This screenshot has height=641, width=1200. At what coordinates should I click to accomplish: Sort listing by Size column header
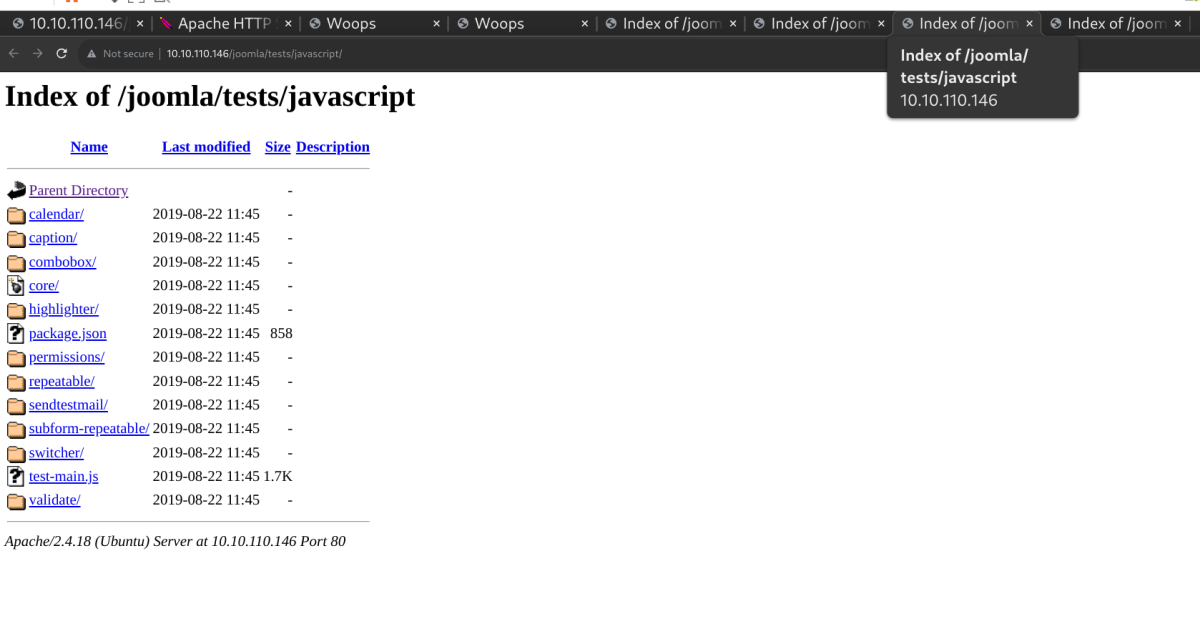point(277,147)
